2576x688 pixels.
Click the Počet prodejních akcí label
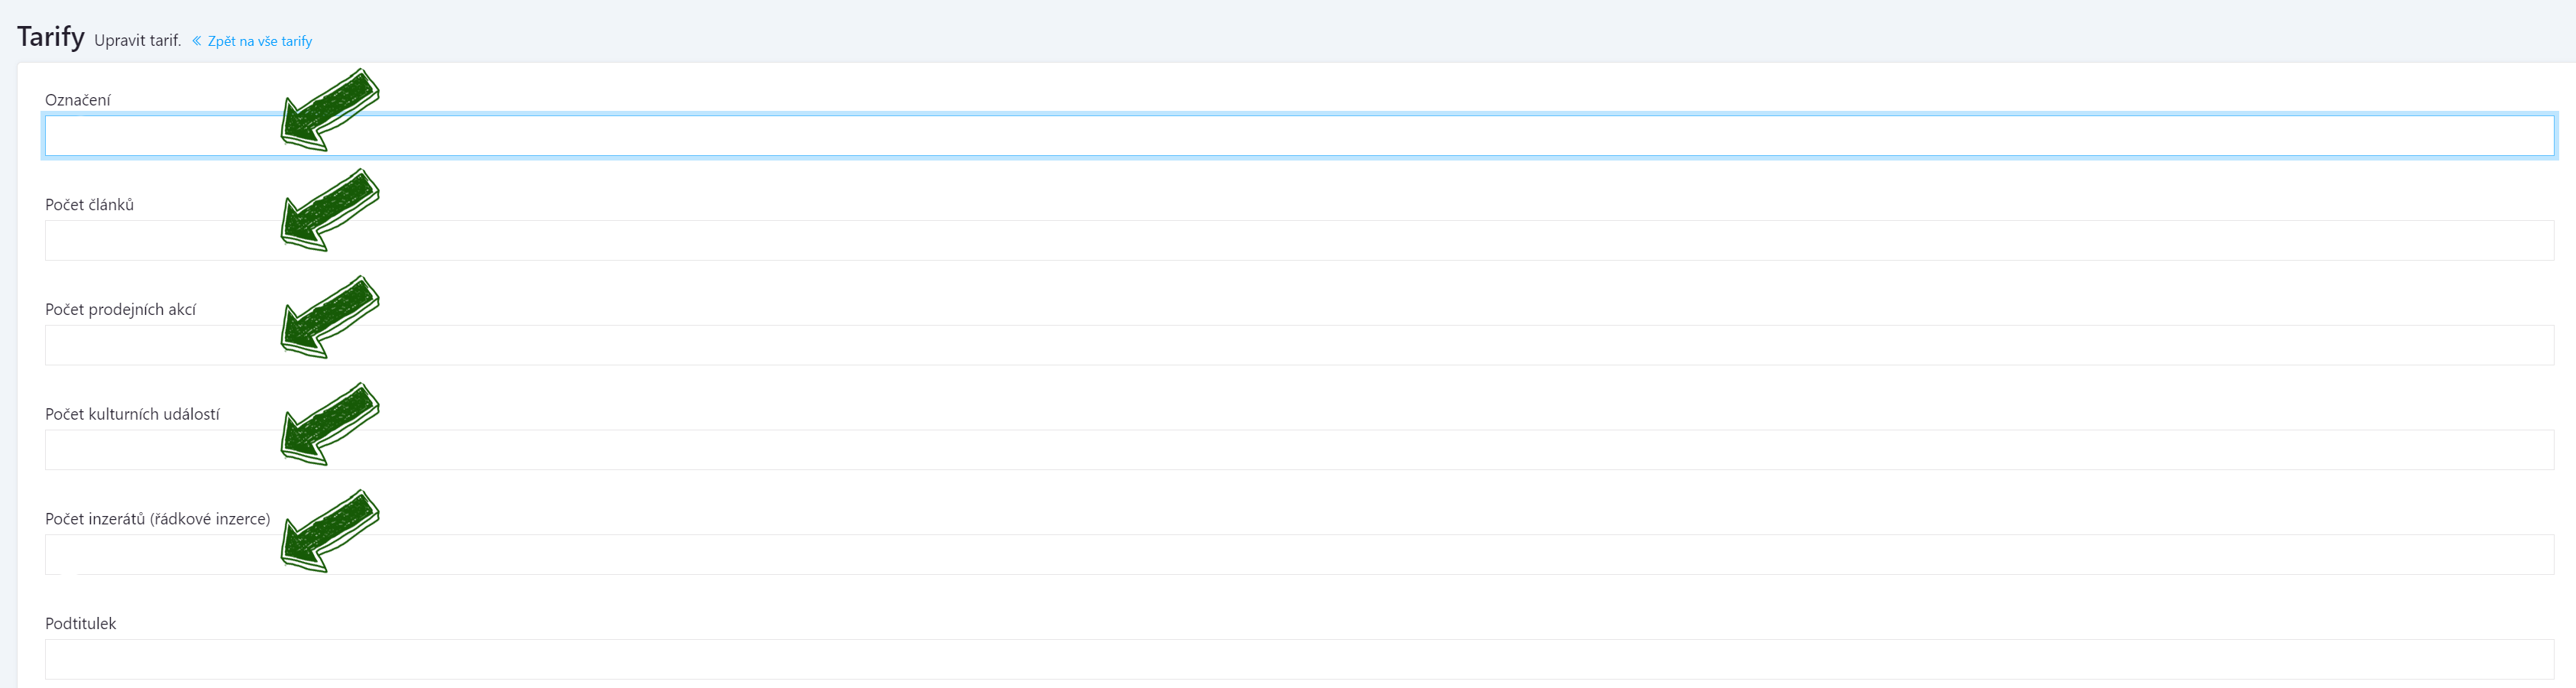click(x=120, y=310)
